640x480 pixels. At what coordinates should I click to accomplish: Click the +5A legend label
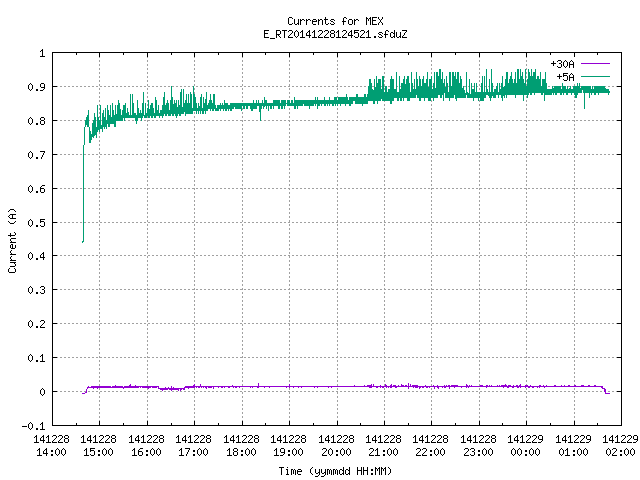[565, 77]
